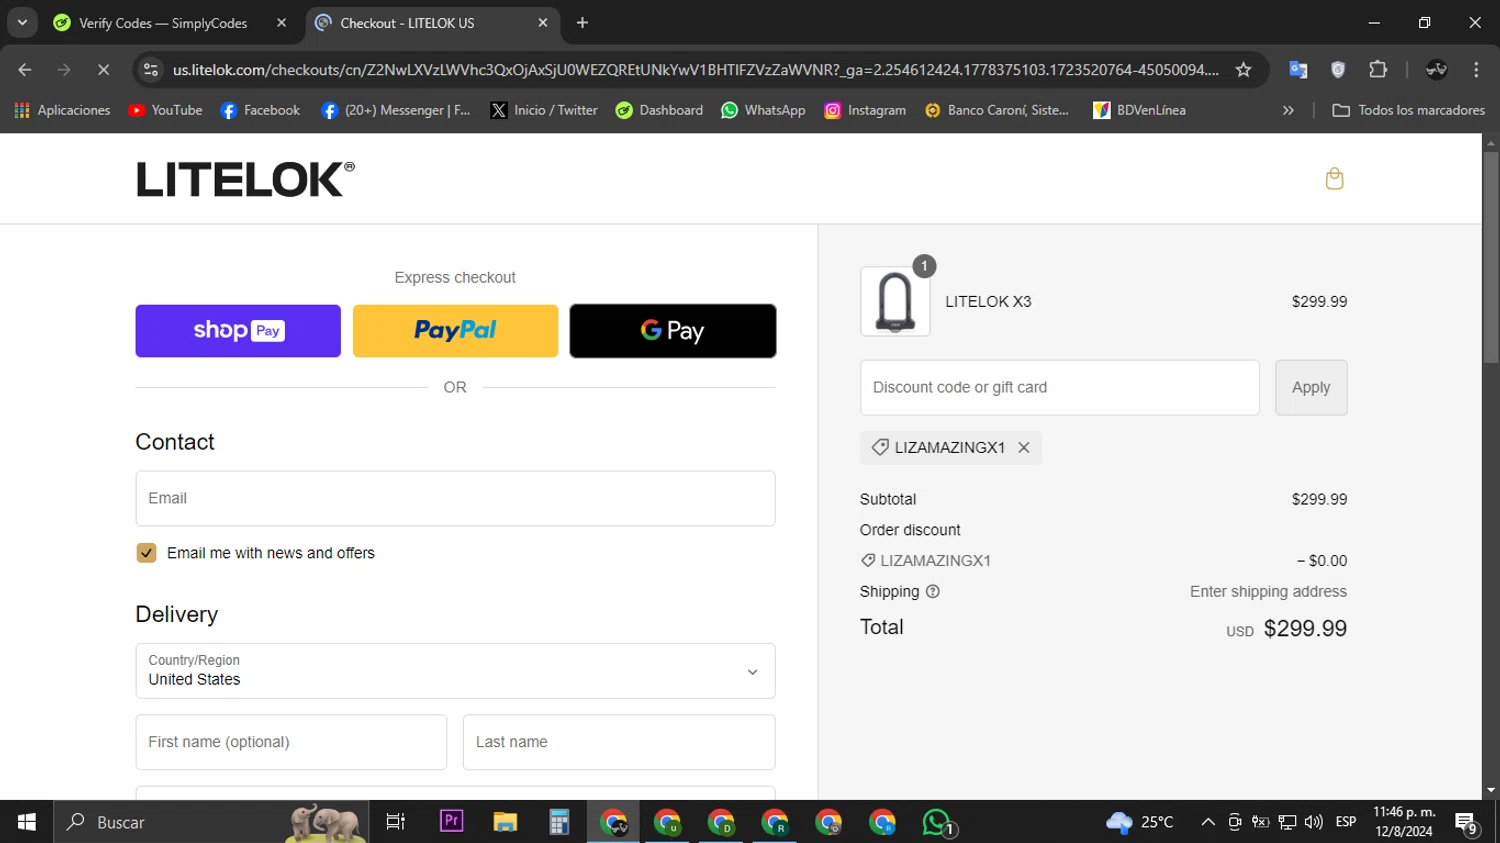Open the Aplicaciones apps bookmark
Image resolution: width=1500 pixels, height=843 pixels.
coord(62,110)
